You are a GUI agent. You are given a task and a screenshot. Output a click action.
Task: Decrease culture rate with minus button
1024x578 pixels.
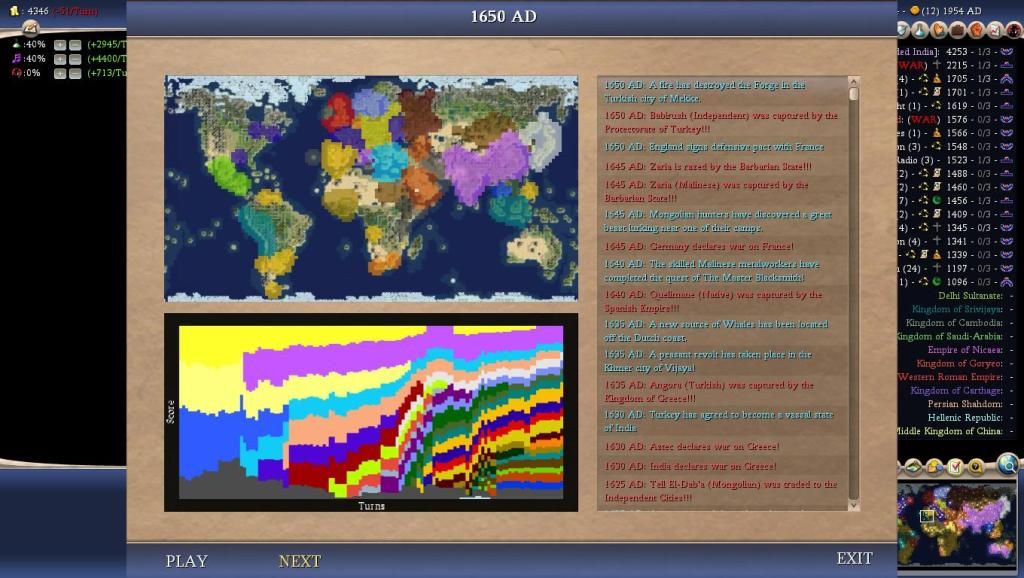click(75, 59)
